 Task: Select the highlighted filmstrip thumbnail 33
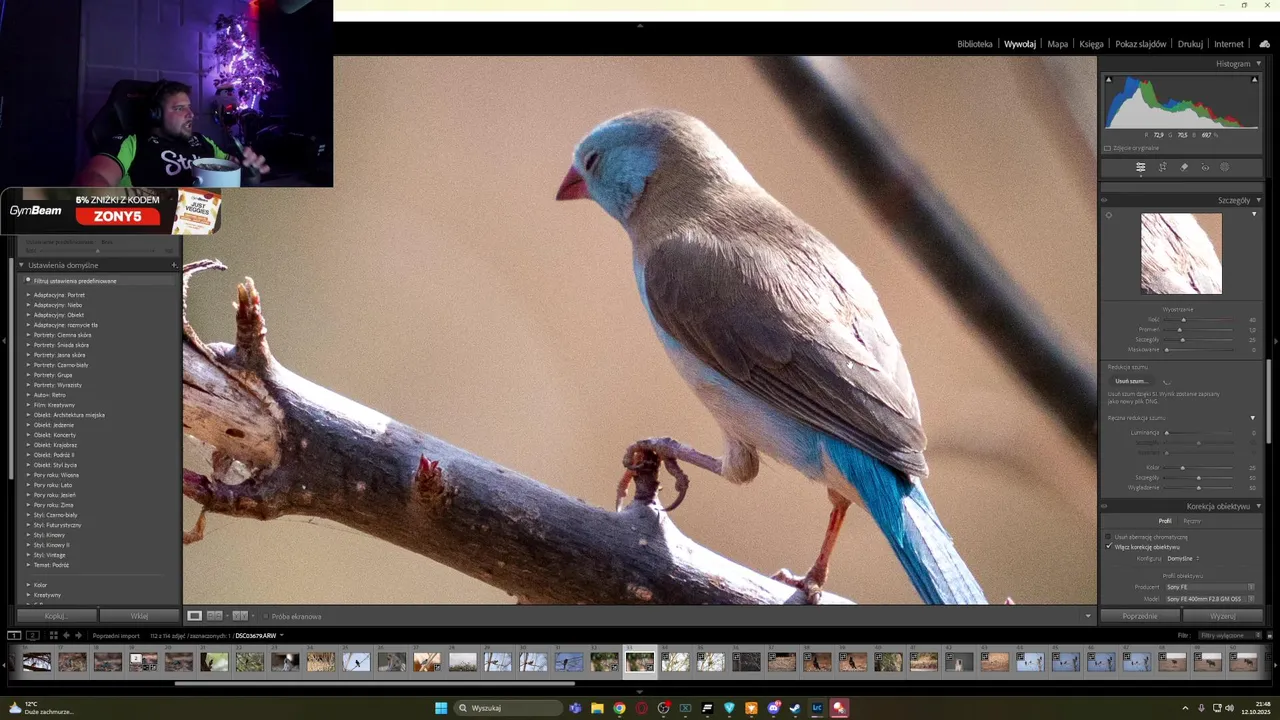click(x=640, y=661)
